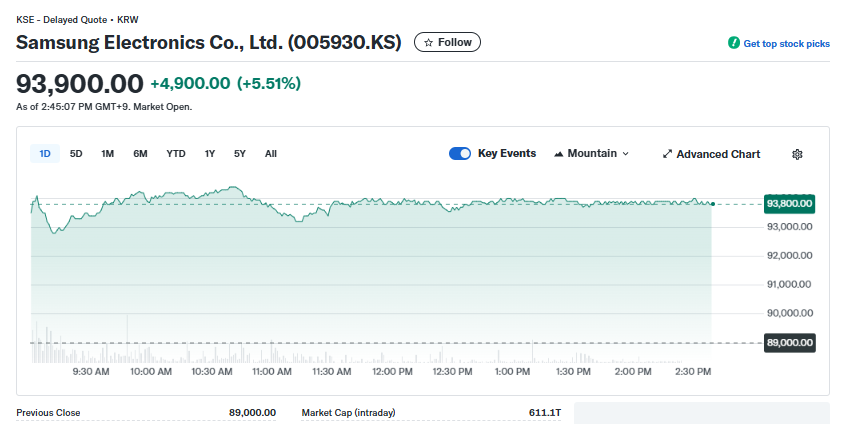Image resolution: width=846 pixels, height=424 pixels.
Task: Choose the 6M chart range
Action: [x=140, y=154]
